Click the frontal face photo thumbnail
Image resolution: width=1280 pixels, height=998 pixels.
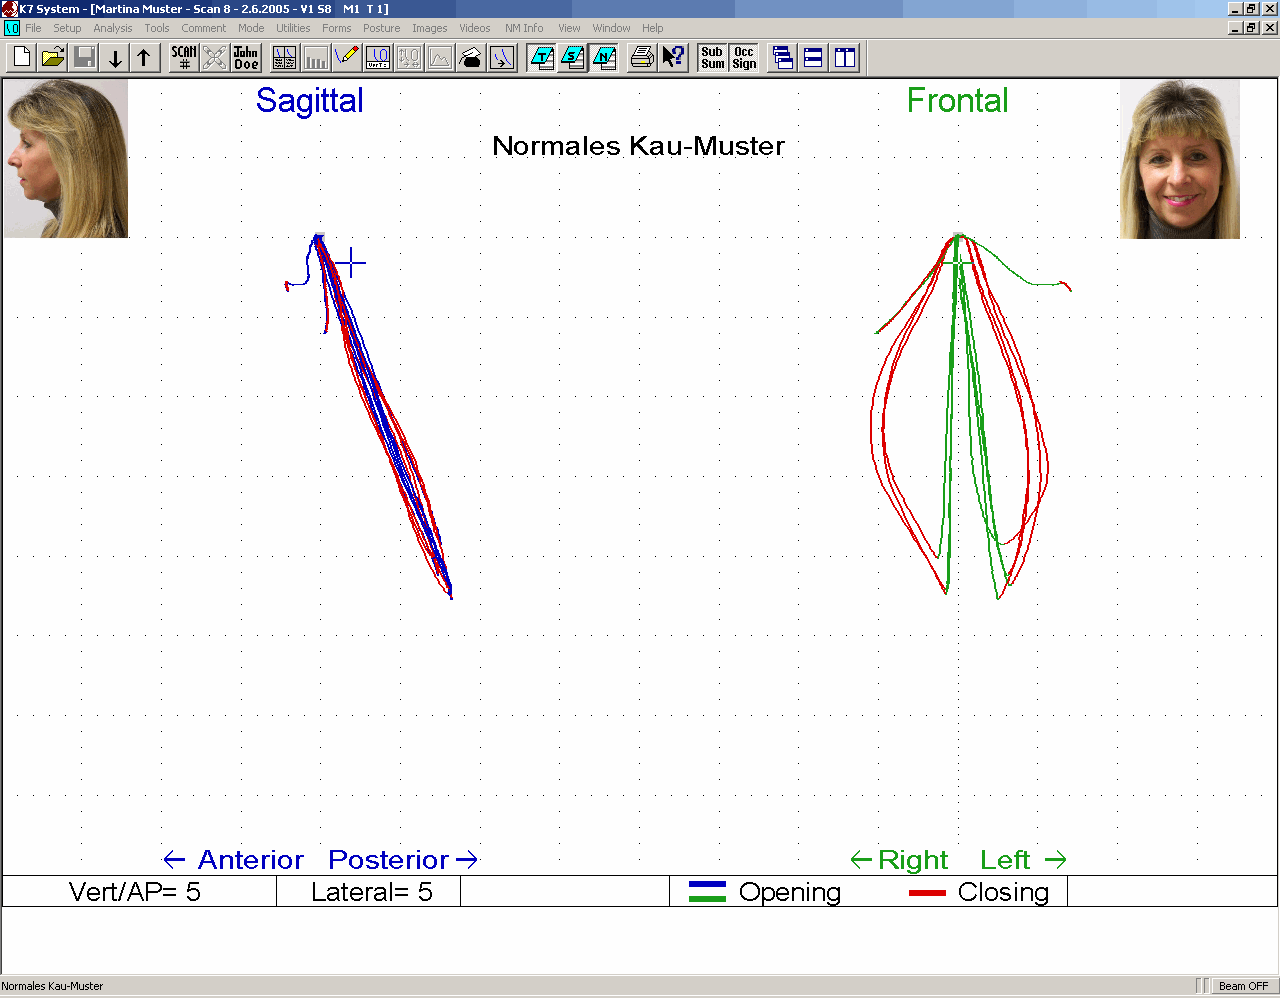point(1179,159)
